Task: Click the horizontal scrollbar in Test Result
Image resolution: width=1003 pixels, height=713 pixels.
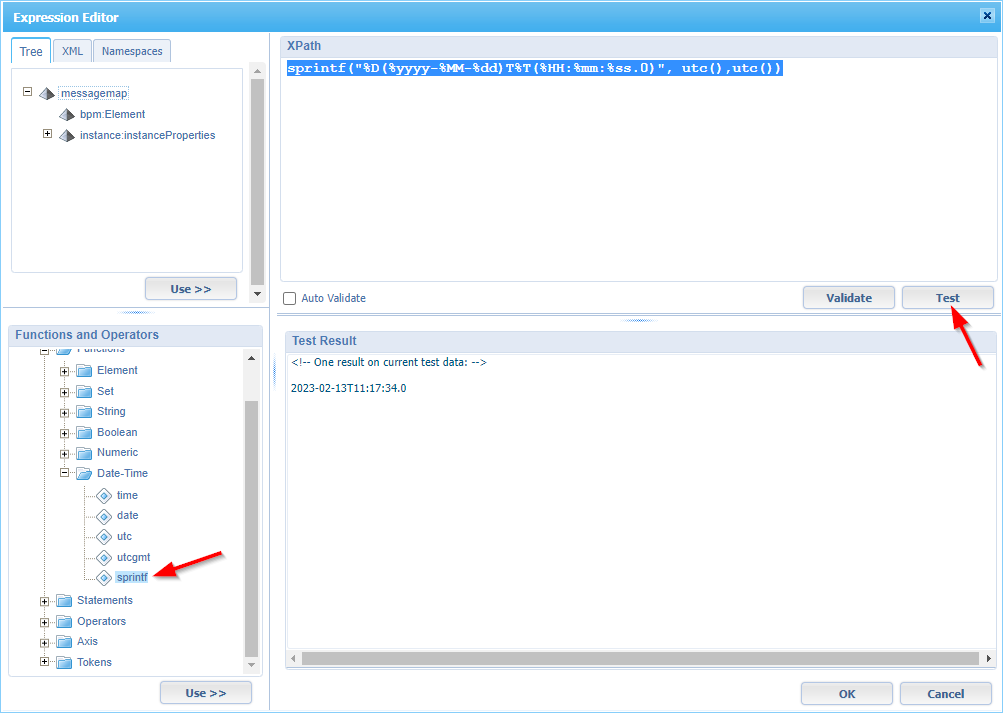Action: click(x=640, y=659)
